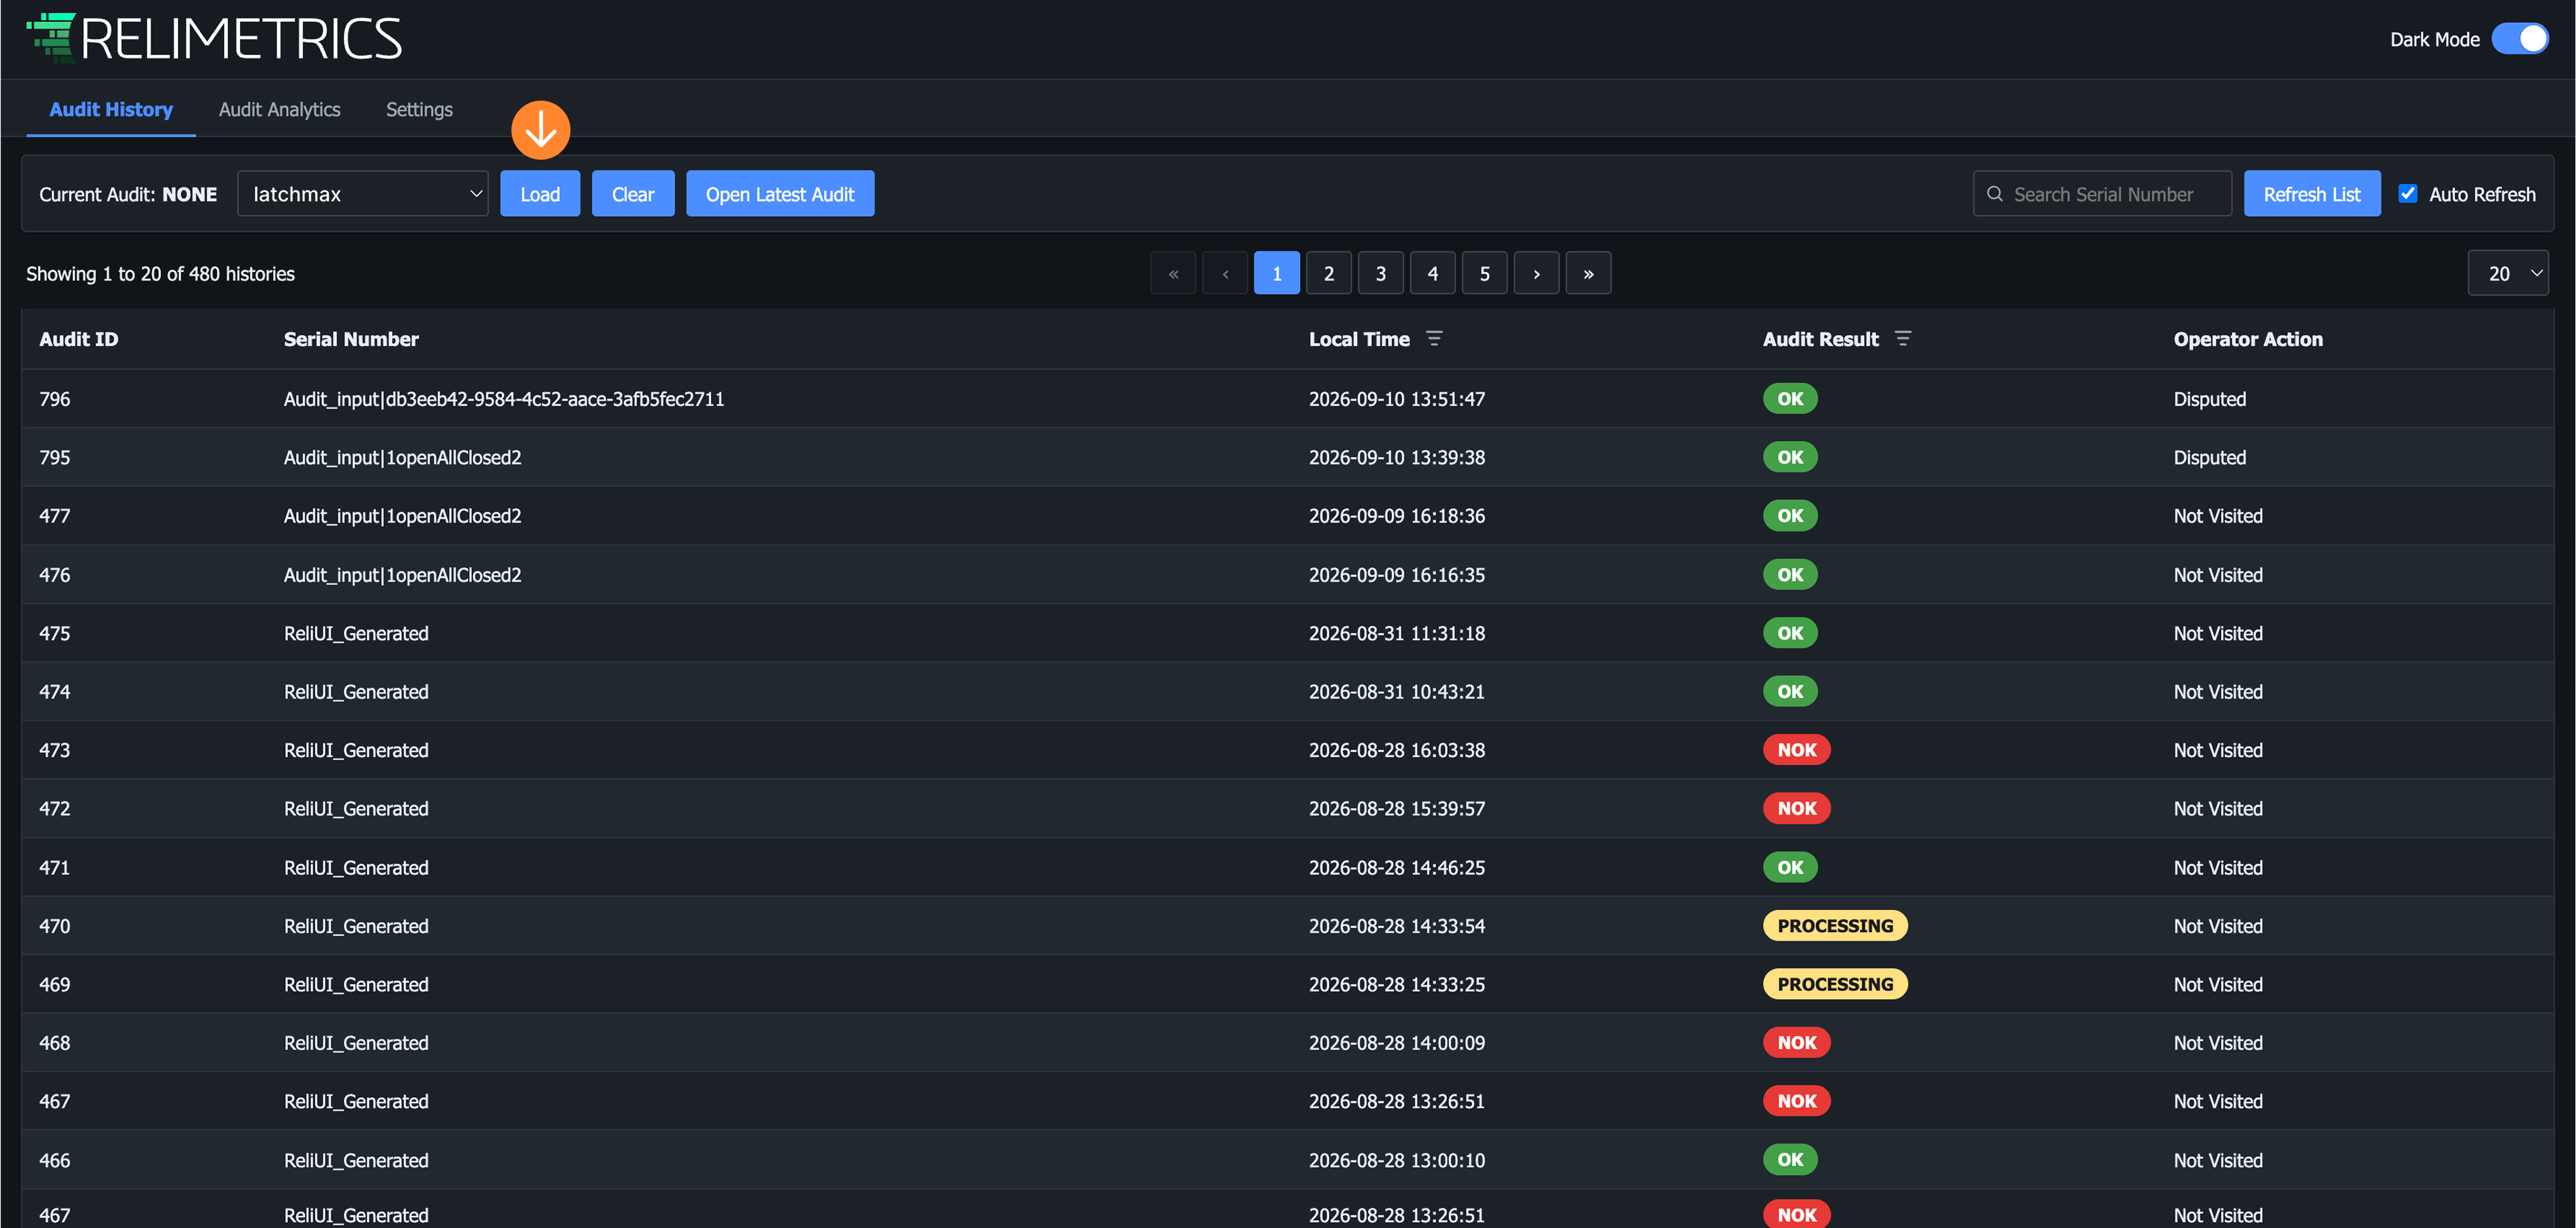Click the Operator Action column header
Viewport: 2576px width, 1228px height.
[2248, 339]
